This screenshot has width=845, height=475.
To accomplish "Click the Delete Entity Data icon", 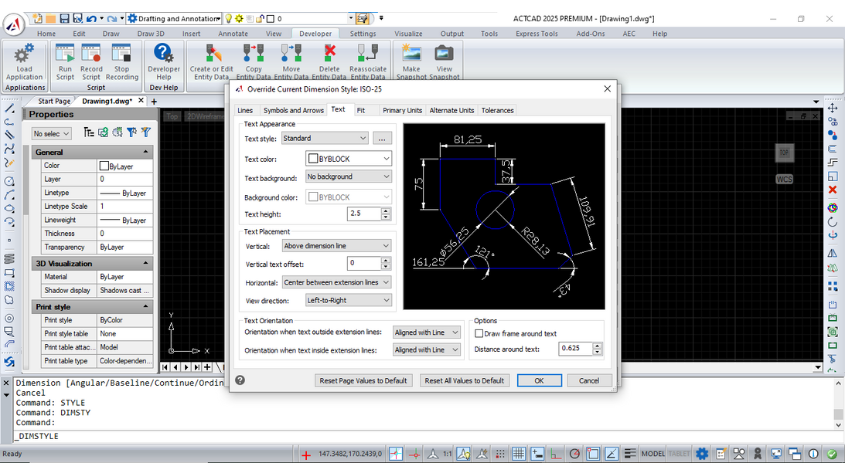I will tap(329, 54).
